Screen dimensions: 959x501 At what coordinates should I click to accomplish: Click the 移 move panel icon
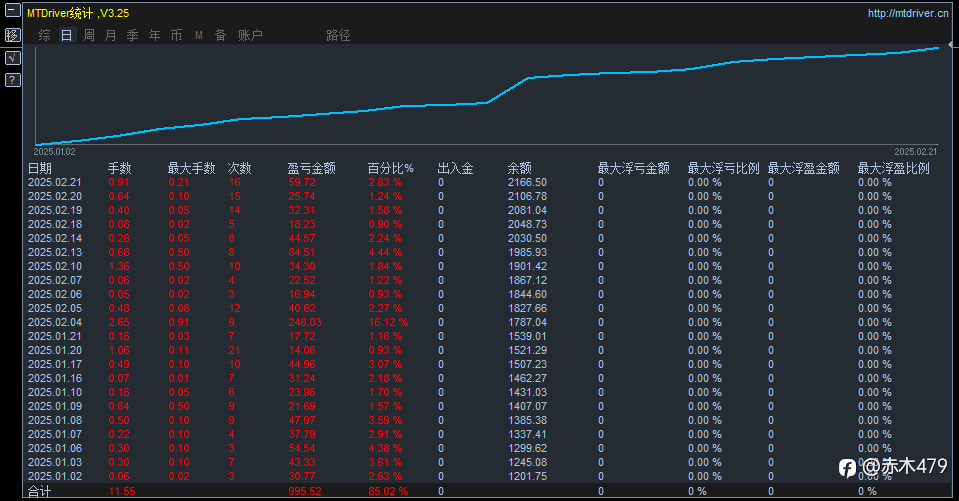pos(12,35)
